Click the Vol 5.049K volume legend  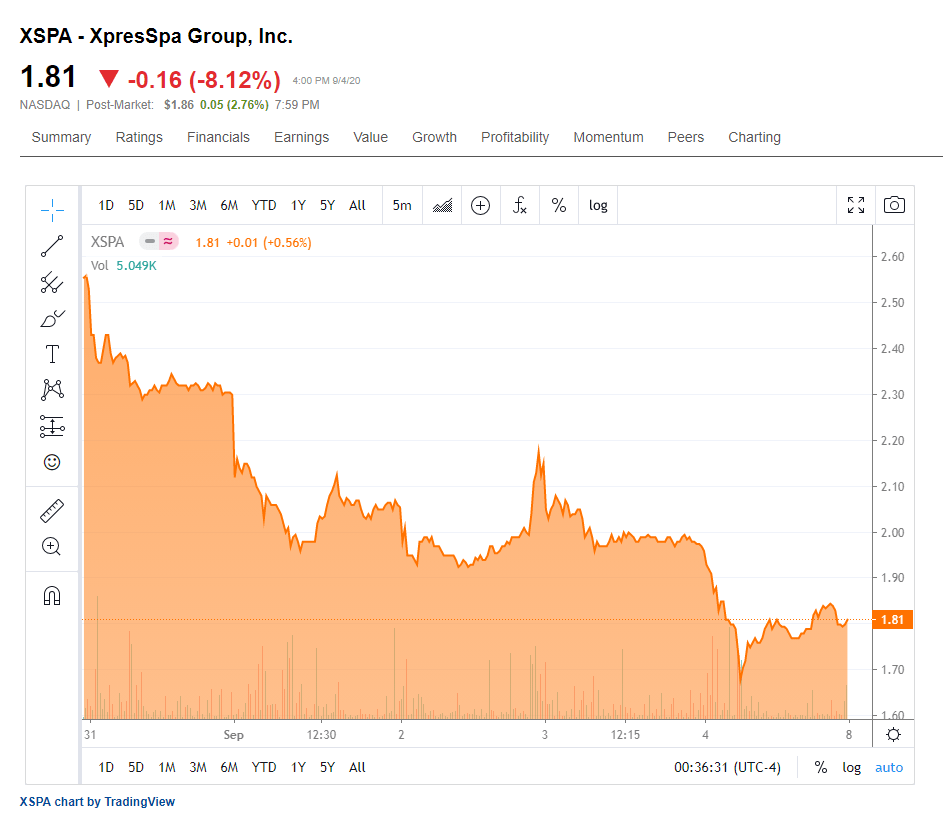tap(123, 266)
